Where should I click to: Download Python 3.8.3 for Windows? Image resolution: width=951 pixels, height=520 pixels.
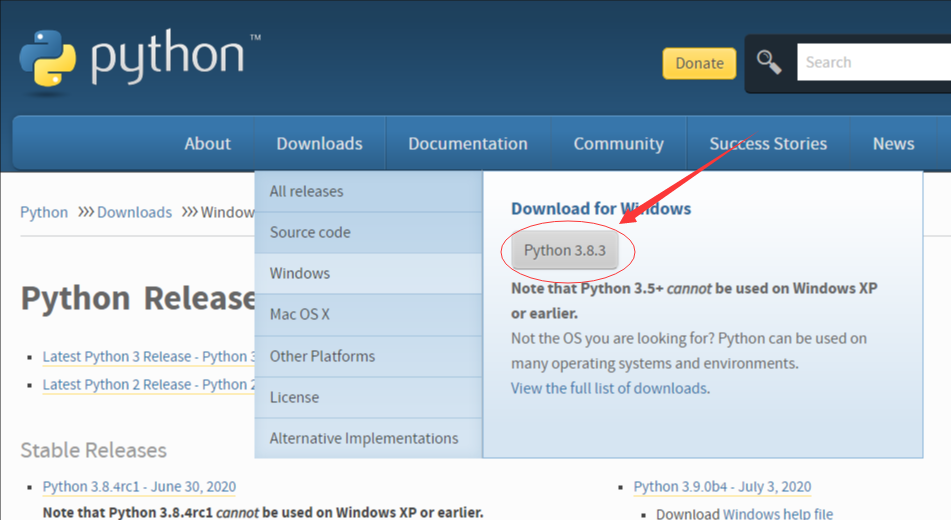(x=565, y=250)
